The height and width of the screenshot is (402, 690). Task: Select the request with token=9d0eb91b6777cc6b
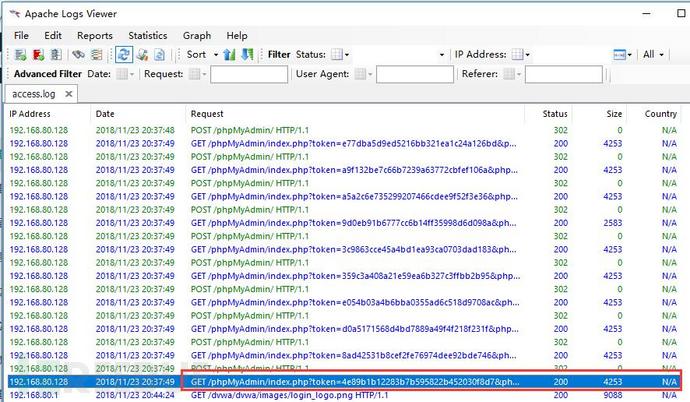point(353,223)
